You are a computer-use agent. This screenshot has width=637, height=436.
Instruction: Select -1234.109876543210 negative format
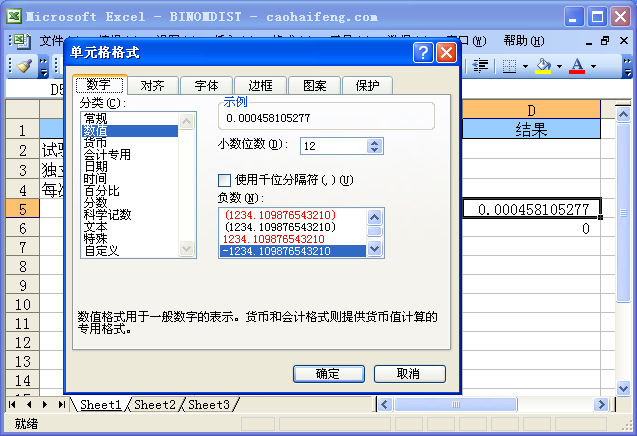tap(292, 251)
